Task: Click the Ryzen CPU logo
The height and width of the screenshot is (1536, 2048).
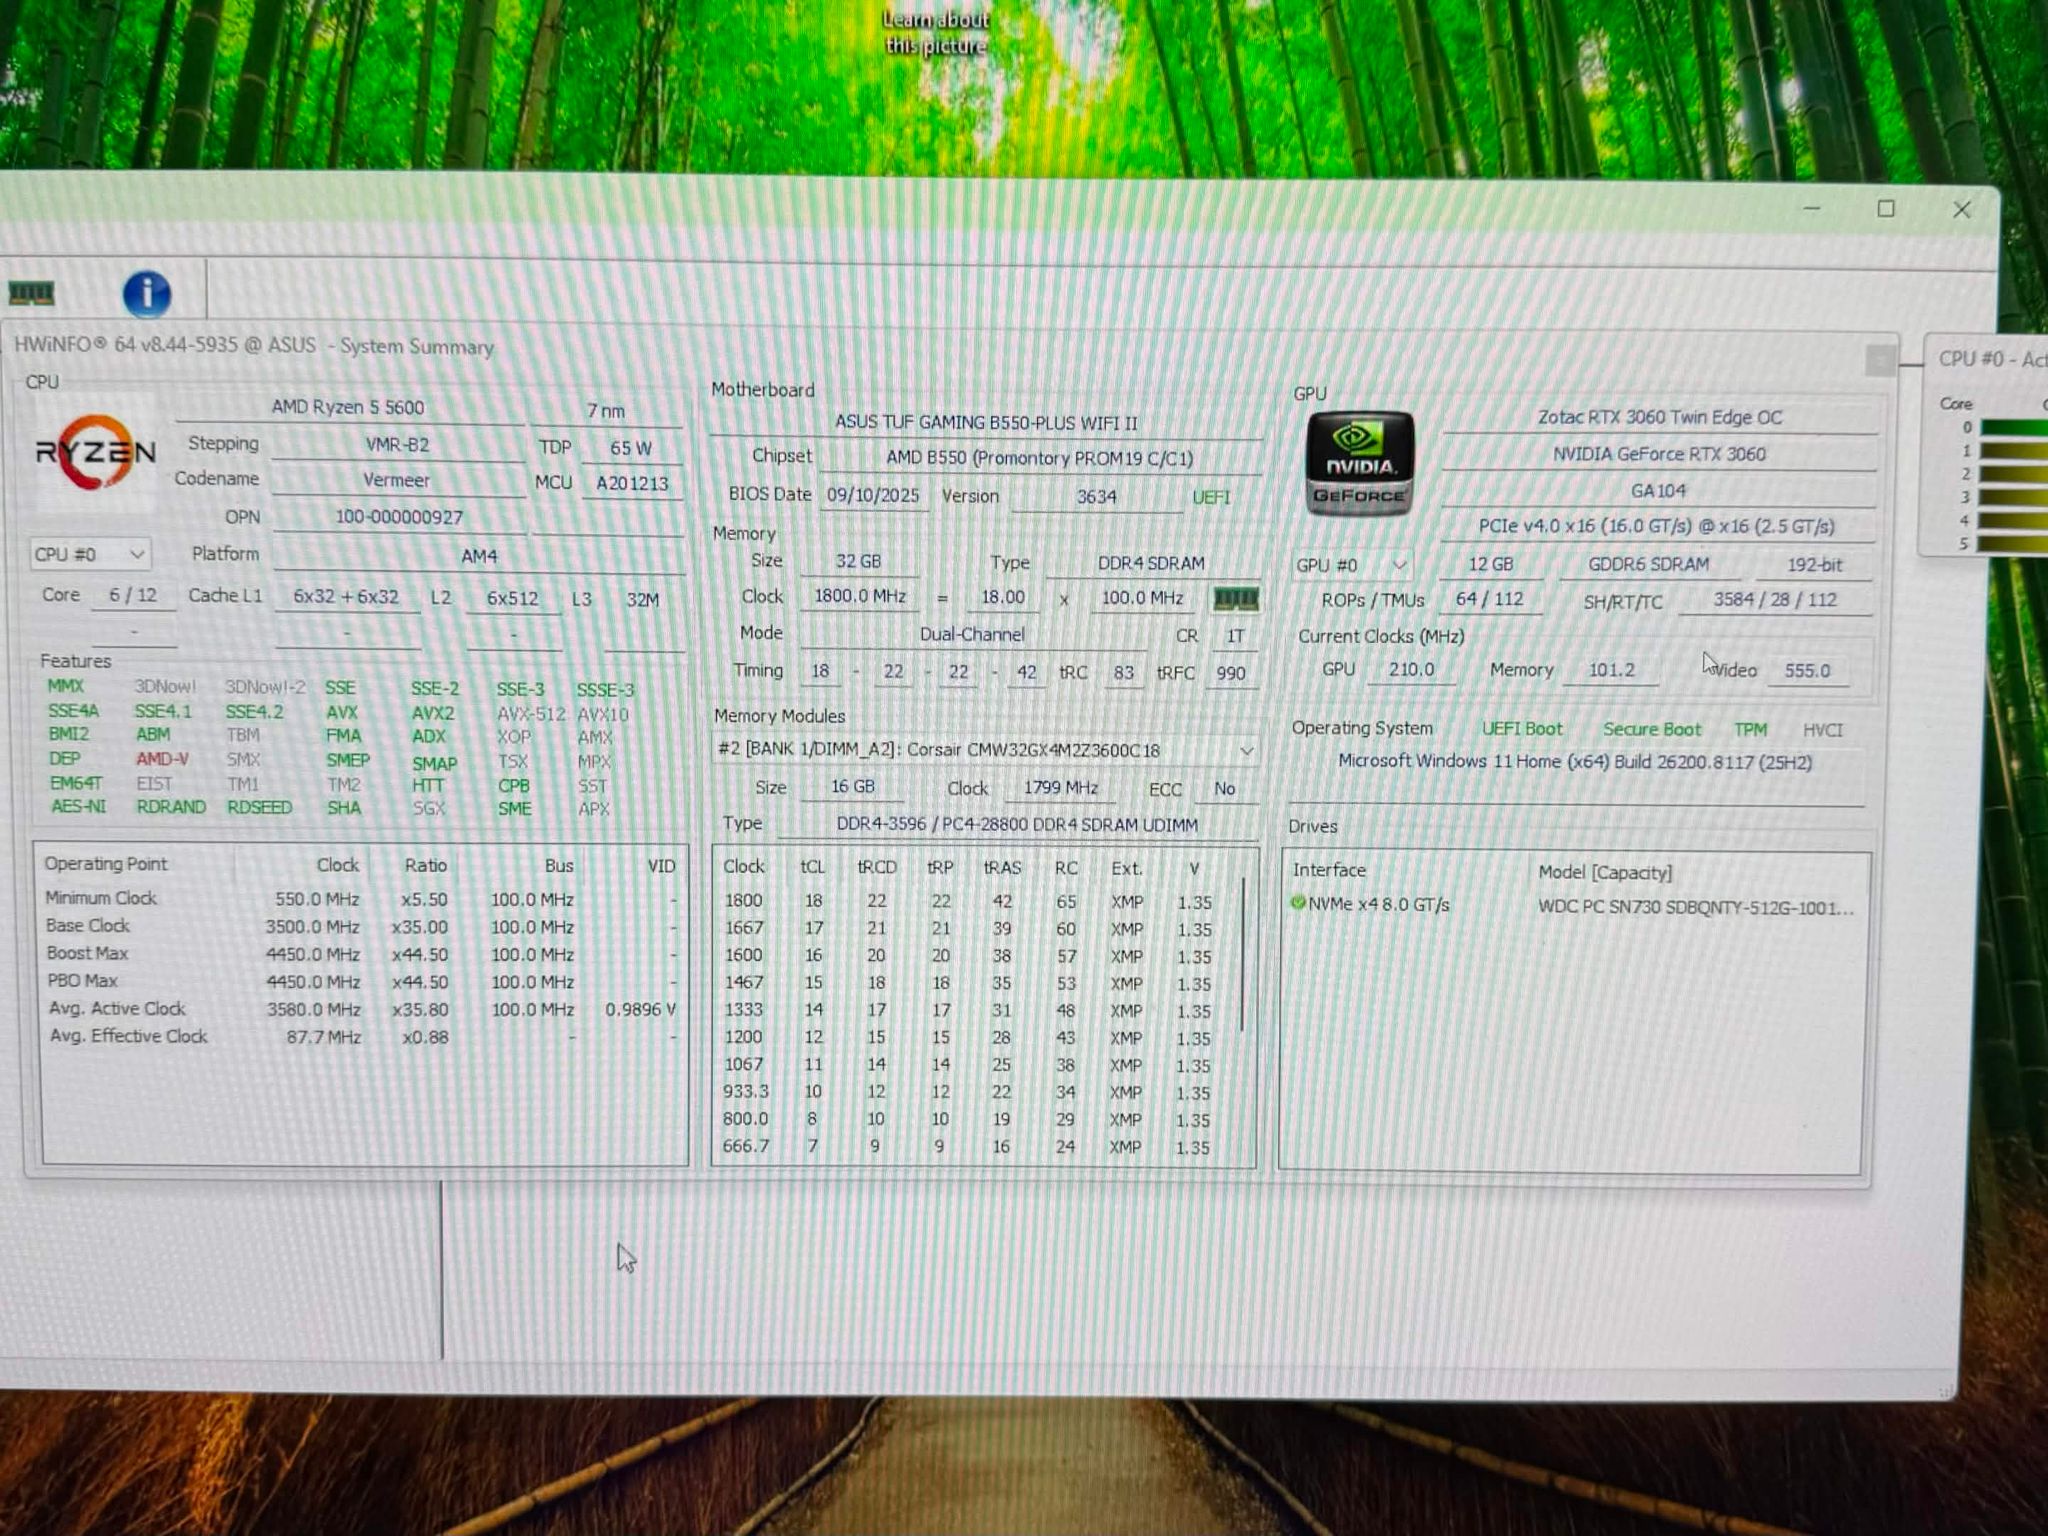Action: coord(95,453)
